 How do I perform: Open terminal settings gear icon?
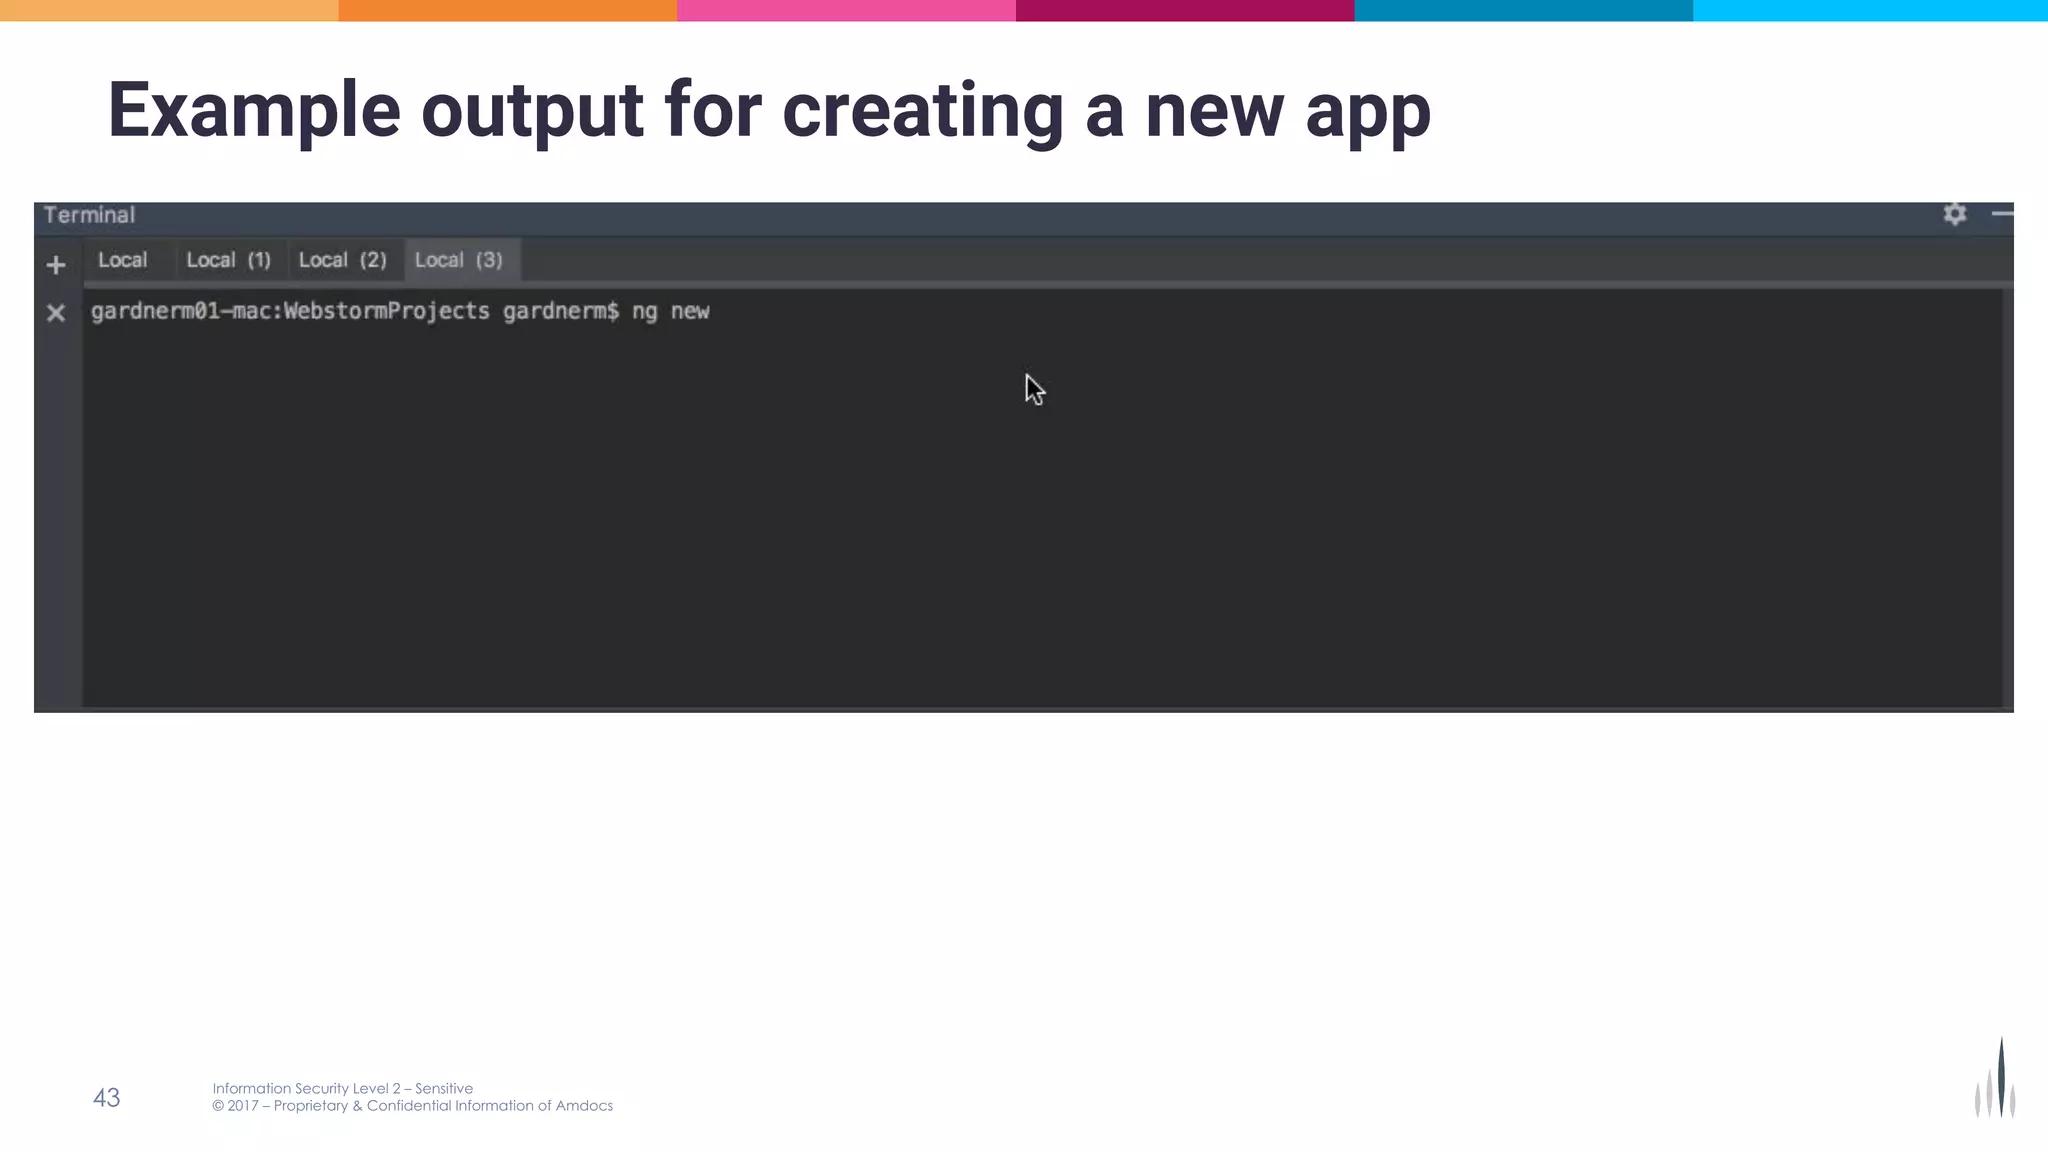tap(1954, 214)
